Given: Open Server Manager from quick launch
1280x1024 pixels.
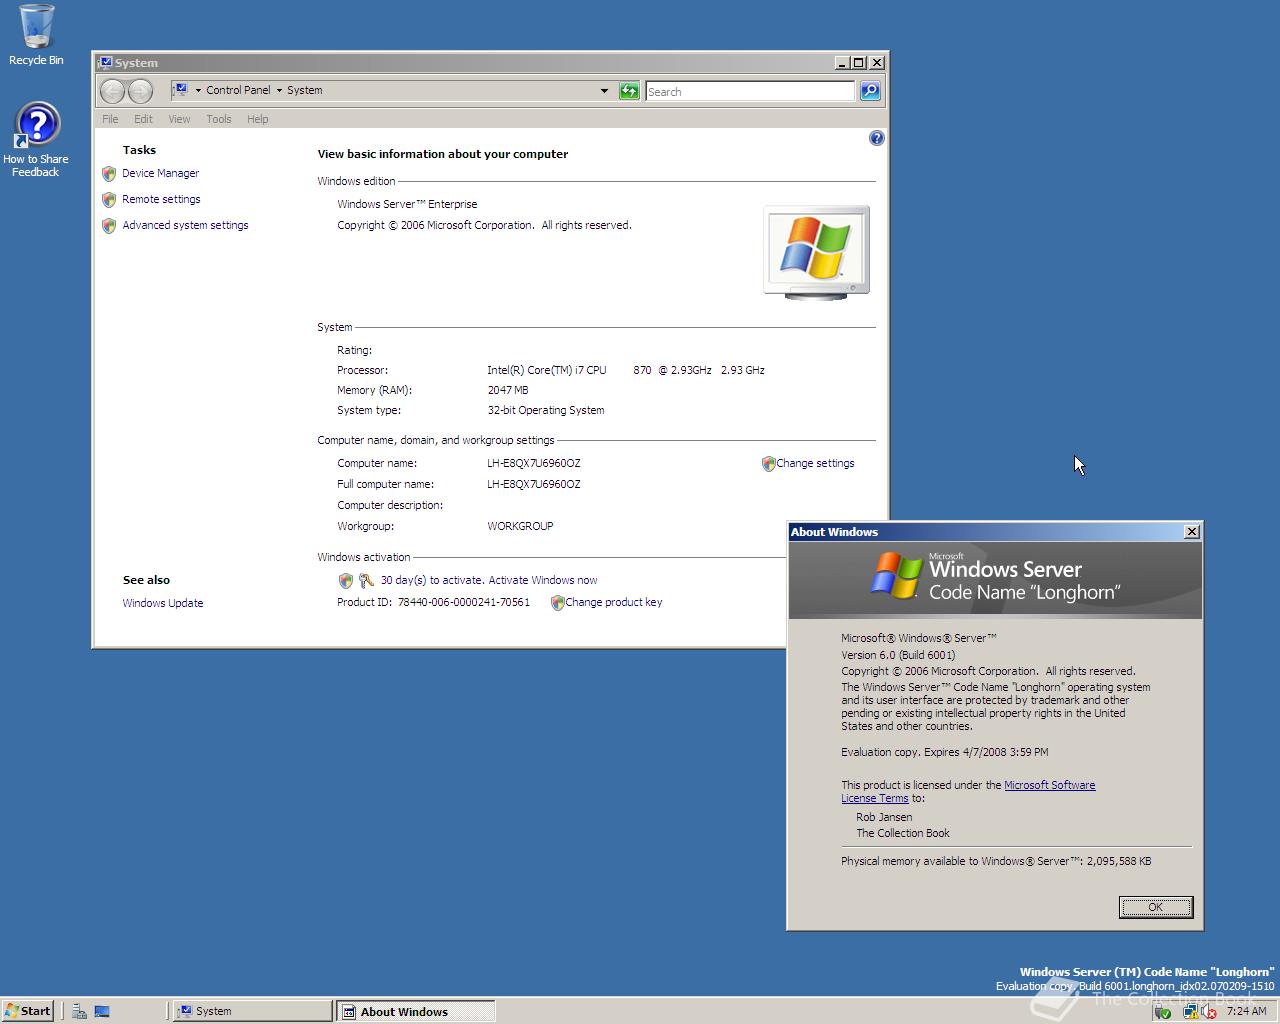Looking at the screenshot, I should tap(79, 1011).
